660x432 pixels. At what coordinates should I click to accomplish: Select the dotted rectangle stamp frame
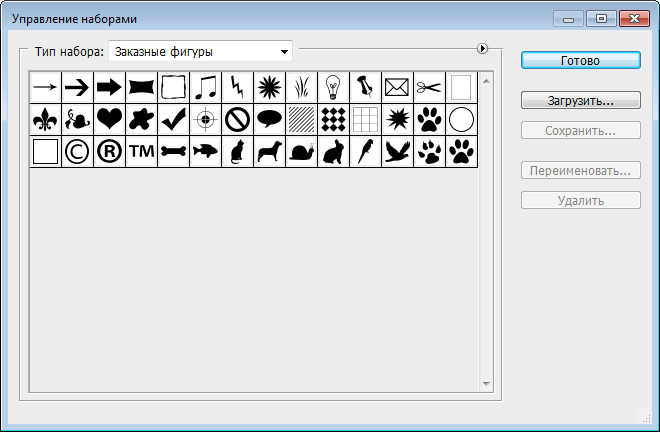(x=461, y=88)
